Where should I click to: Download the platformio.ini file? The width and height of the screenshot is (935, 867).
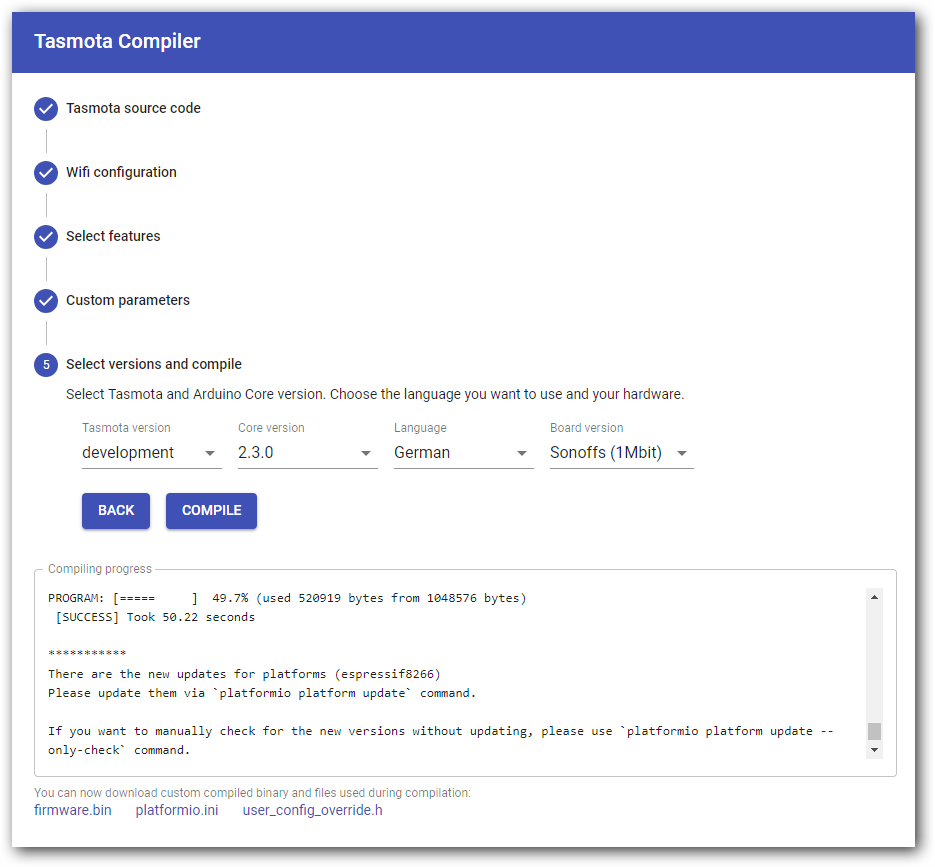(x=177, y=810)
